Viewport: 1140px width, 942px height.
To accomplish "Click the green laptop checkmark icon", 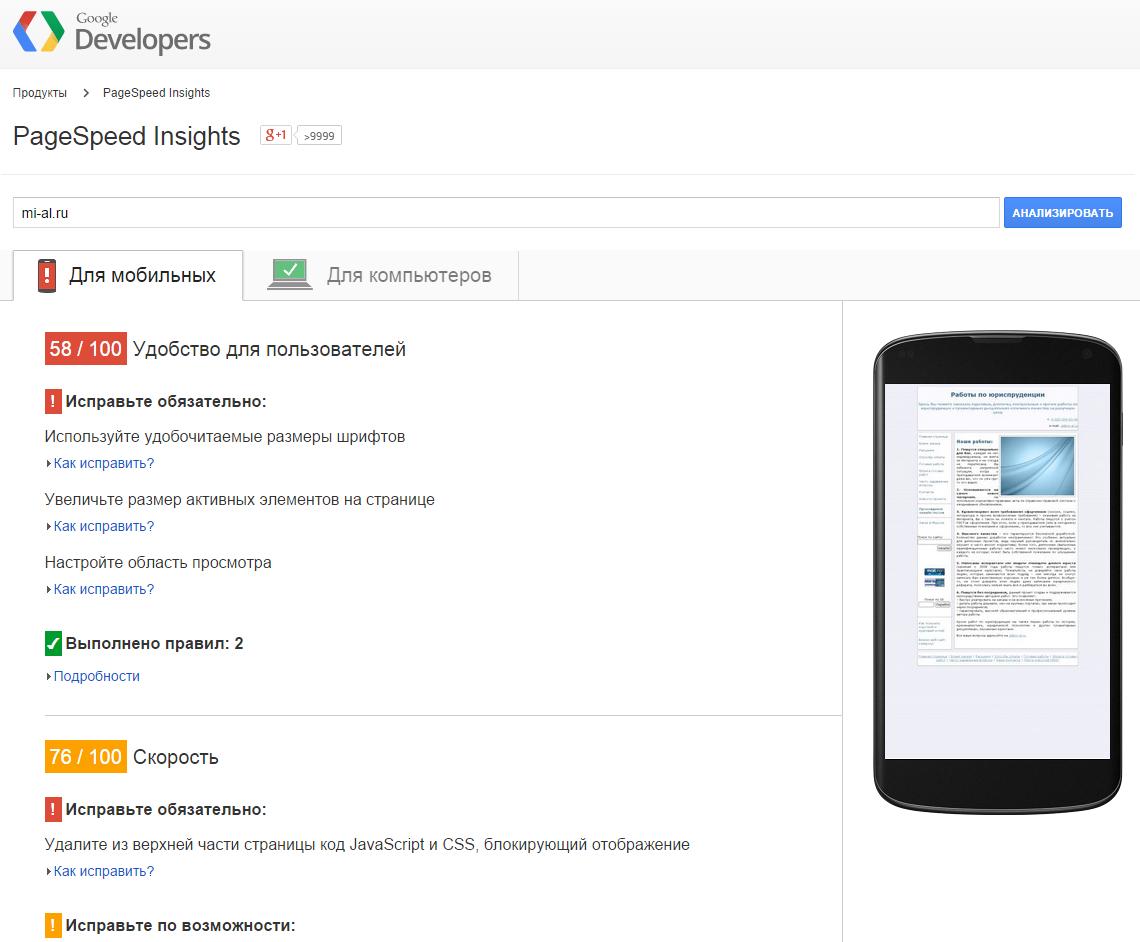I will [289, 275].
